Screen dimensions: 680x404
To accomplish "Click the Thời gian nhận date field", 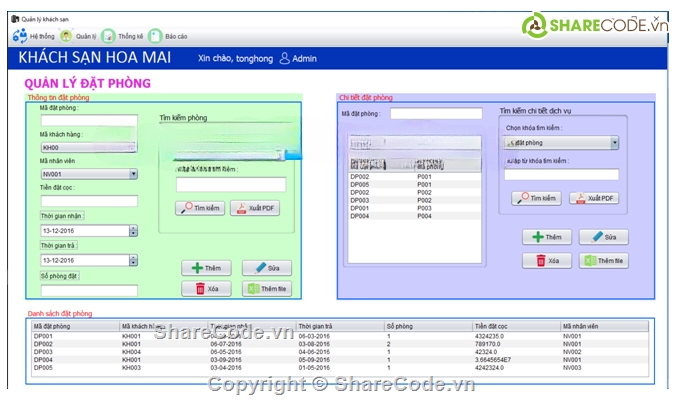I will pos(85,231).
